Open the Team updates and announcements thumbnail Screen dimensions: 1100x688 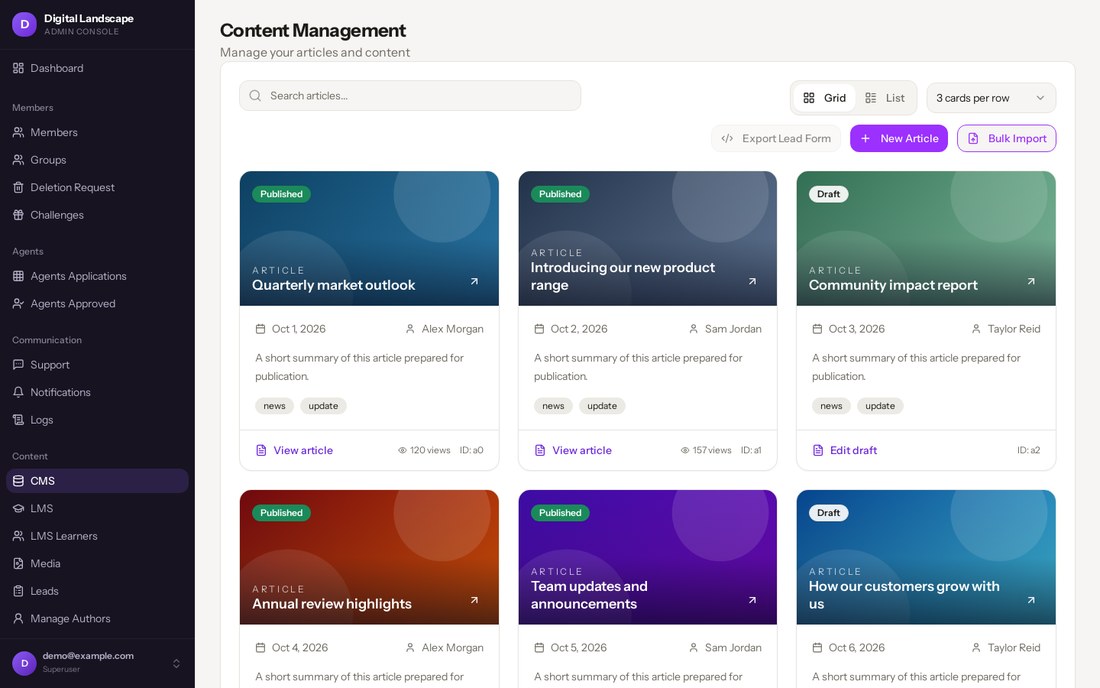point(648,558)
